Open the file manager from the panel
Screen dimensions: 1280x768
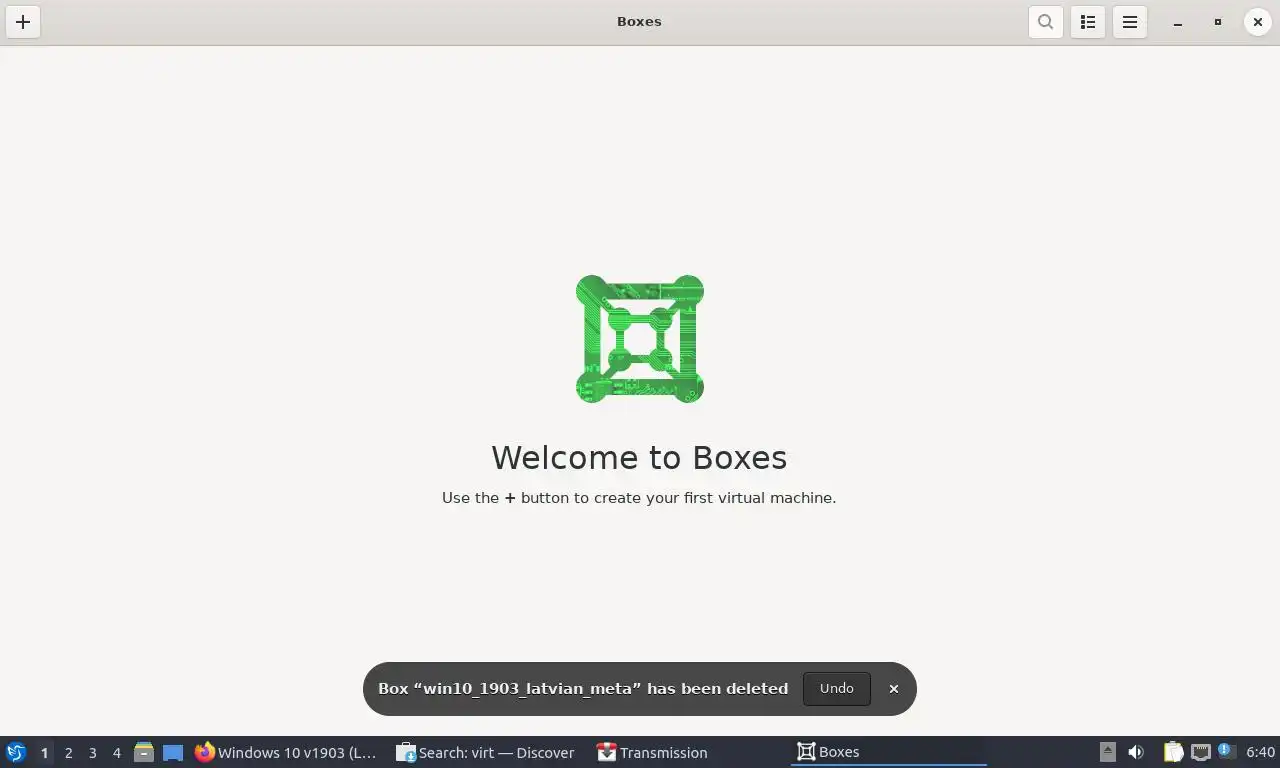144,752
